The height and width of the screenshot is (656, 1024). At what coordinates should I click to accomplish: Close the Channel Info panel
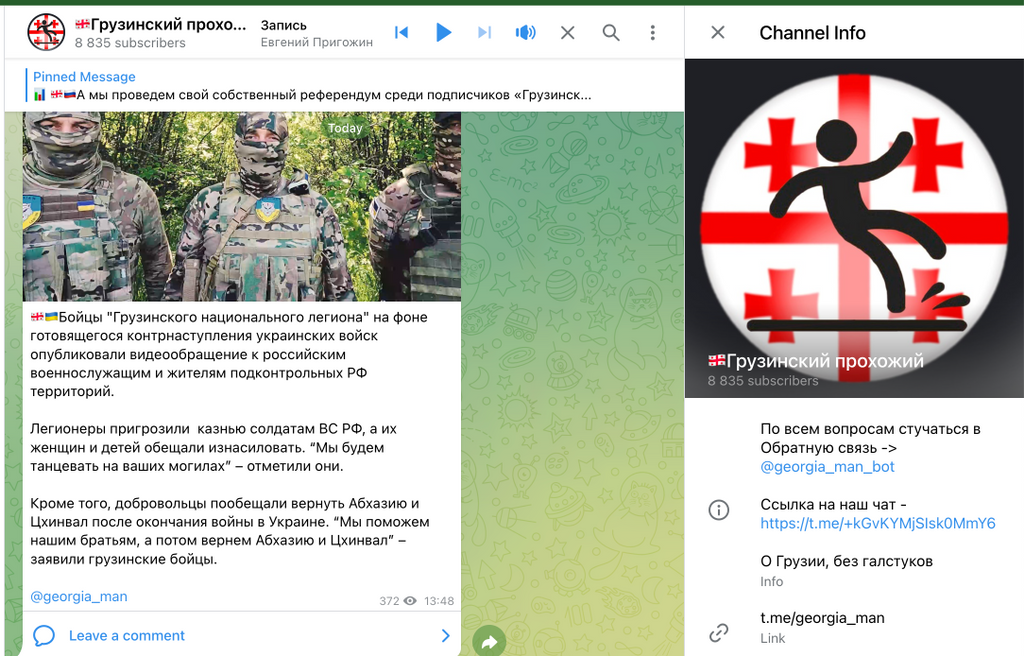tap(718, 33)
